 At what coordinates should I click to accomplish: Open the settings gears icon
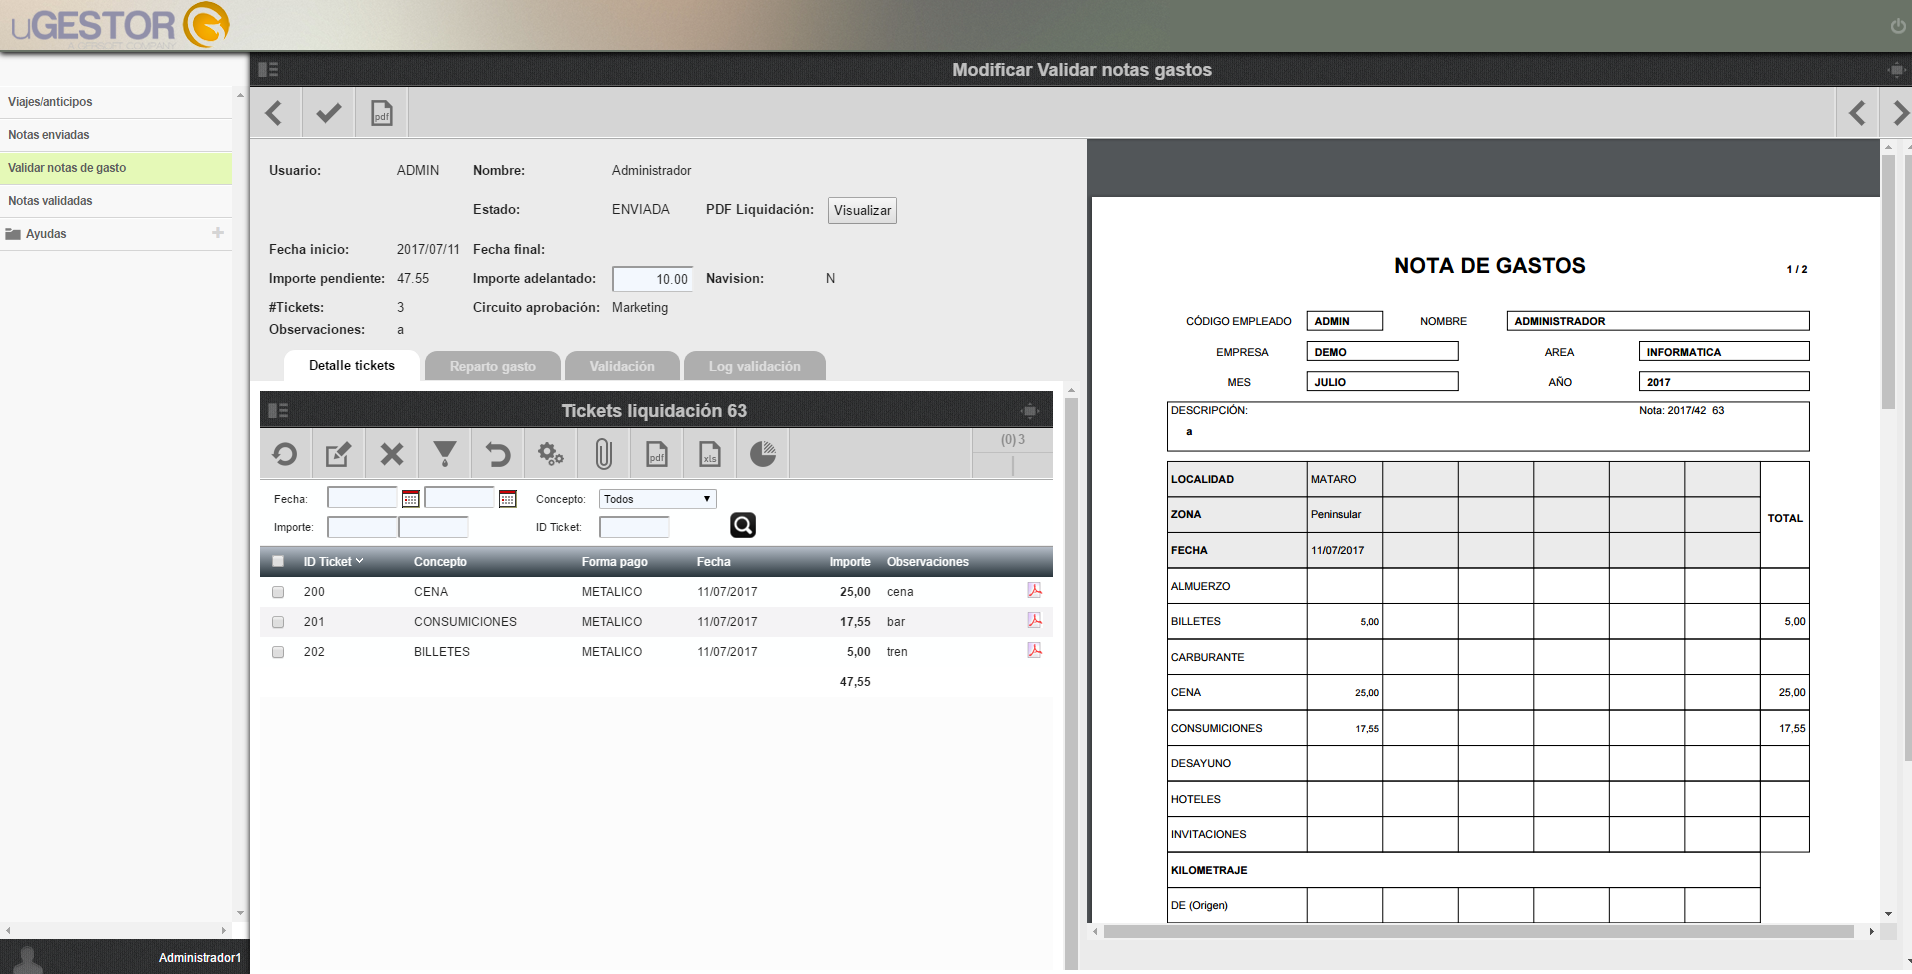[550, 454]
